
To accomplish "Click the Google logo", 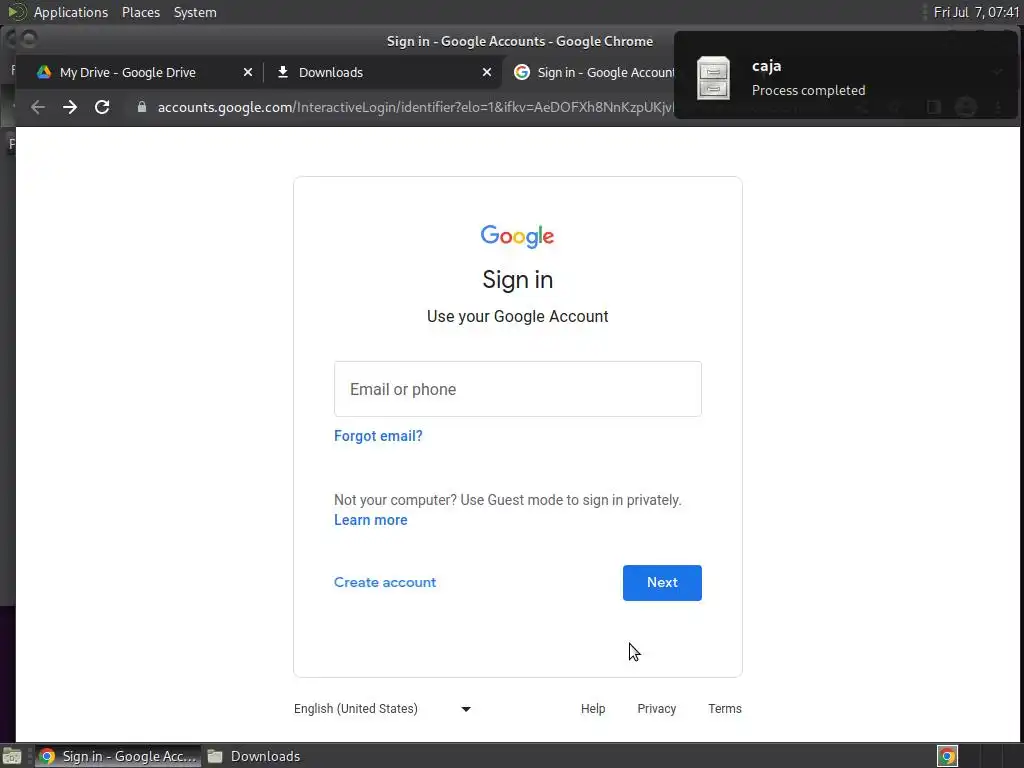I will (x=517, y=236).
